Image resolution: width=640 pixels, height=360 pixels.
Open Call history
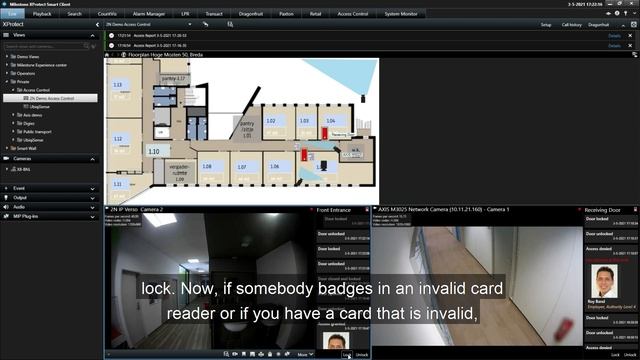(571, 25)
